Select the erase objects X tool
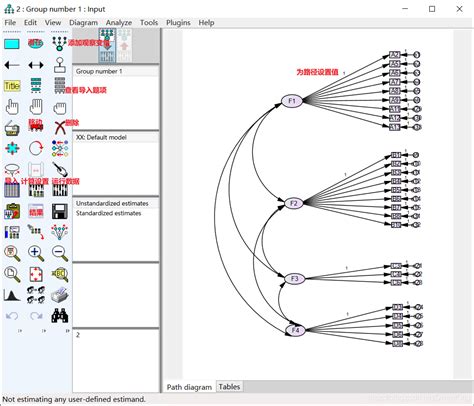Image resolution: width=474 pixels, height=406 pixels. click(x=60, y=128)
